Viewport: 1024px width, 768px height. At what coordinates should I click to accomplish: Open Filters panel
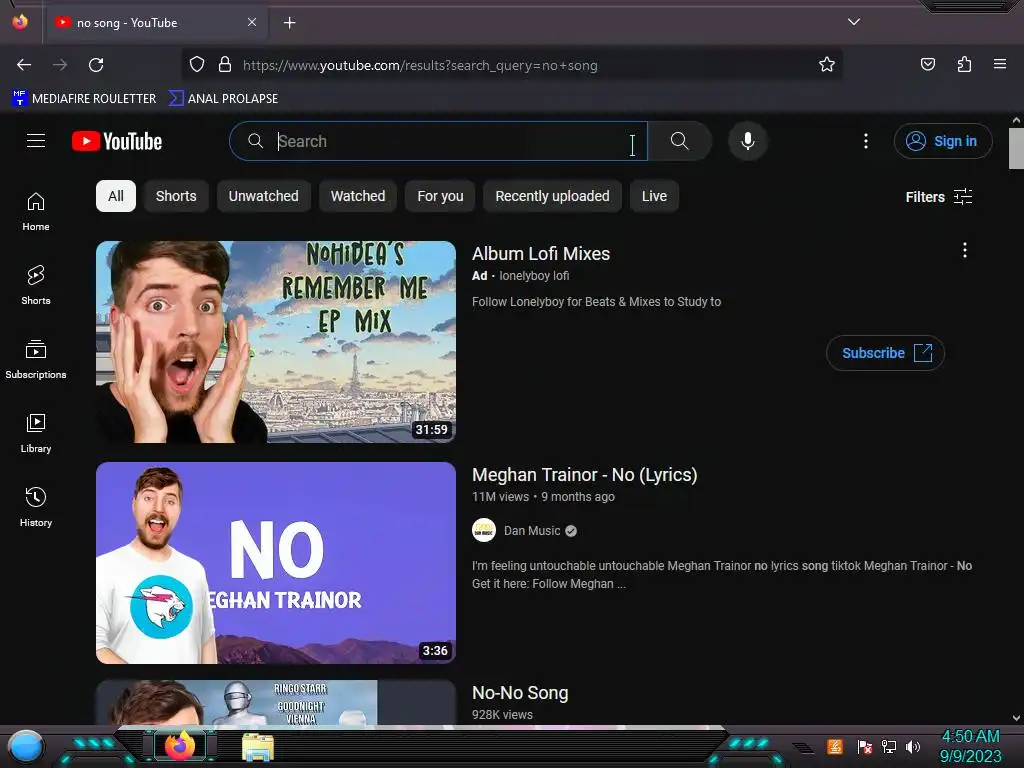click(x=938, y=197)
